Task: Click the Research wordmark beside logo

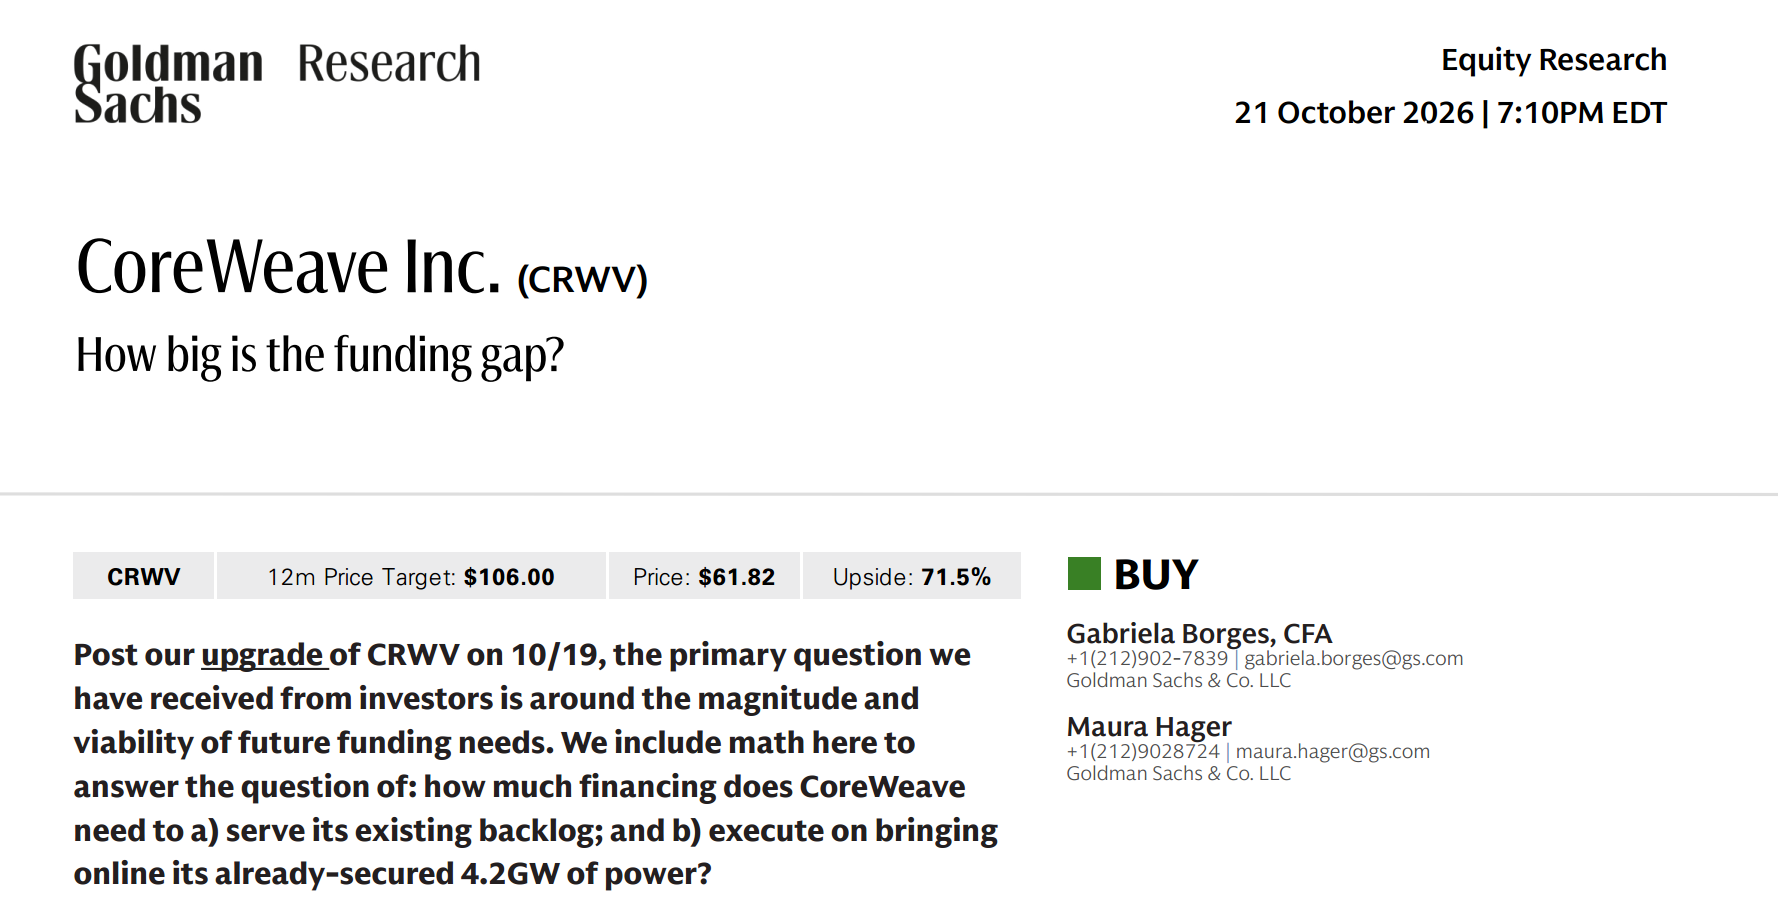Action: [389, 64]
